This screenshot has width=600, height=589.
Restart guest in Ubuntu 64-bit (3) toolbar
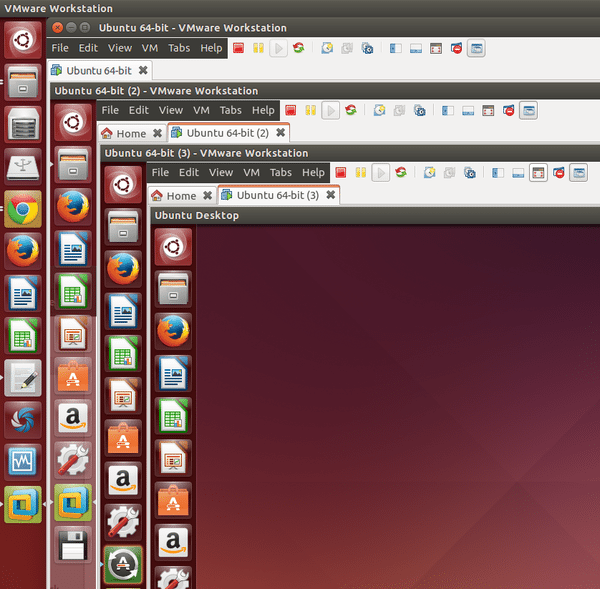(401, 173)
